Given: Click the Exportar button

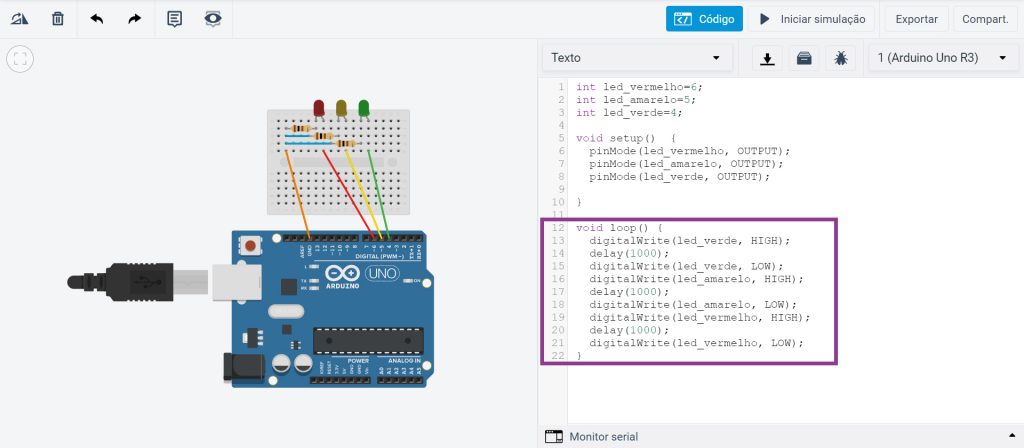Looking at the screenshot, I should point(916,19).
